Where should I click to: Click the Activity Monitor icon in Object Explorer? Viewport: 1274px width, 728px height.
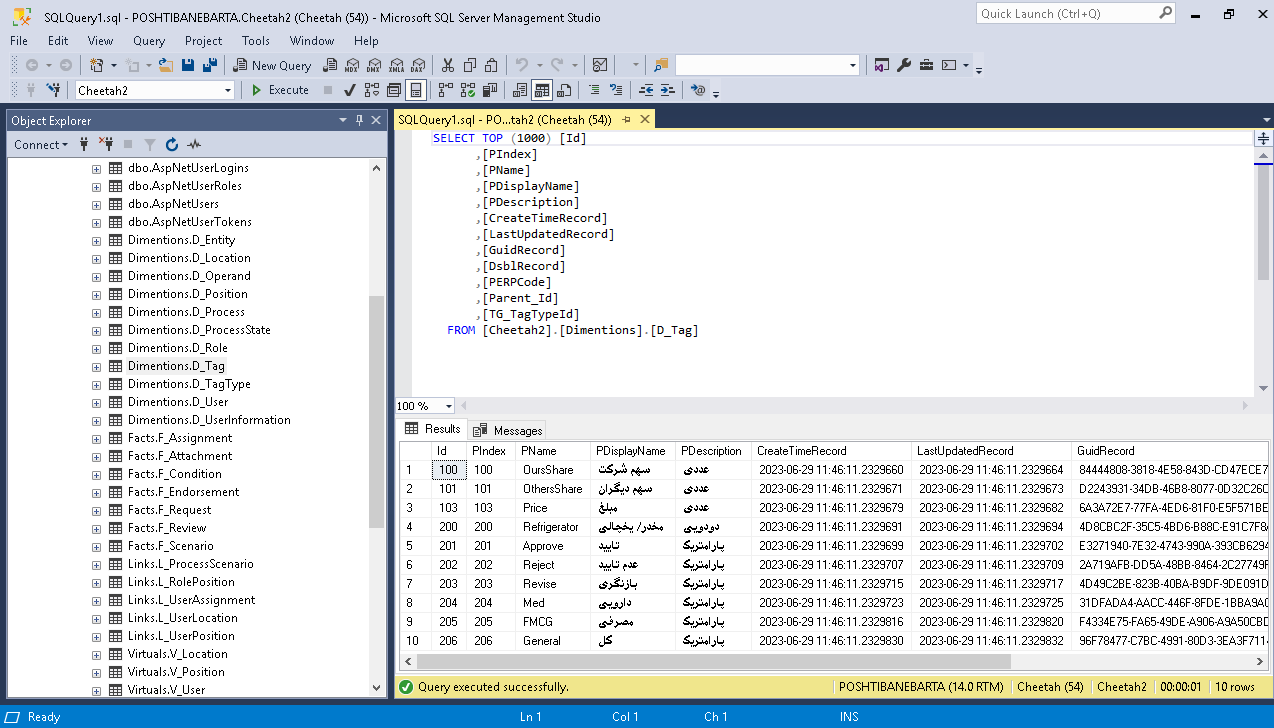[x=194, y=144]
